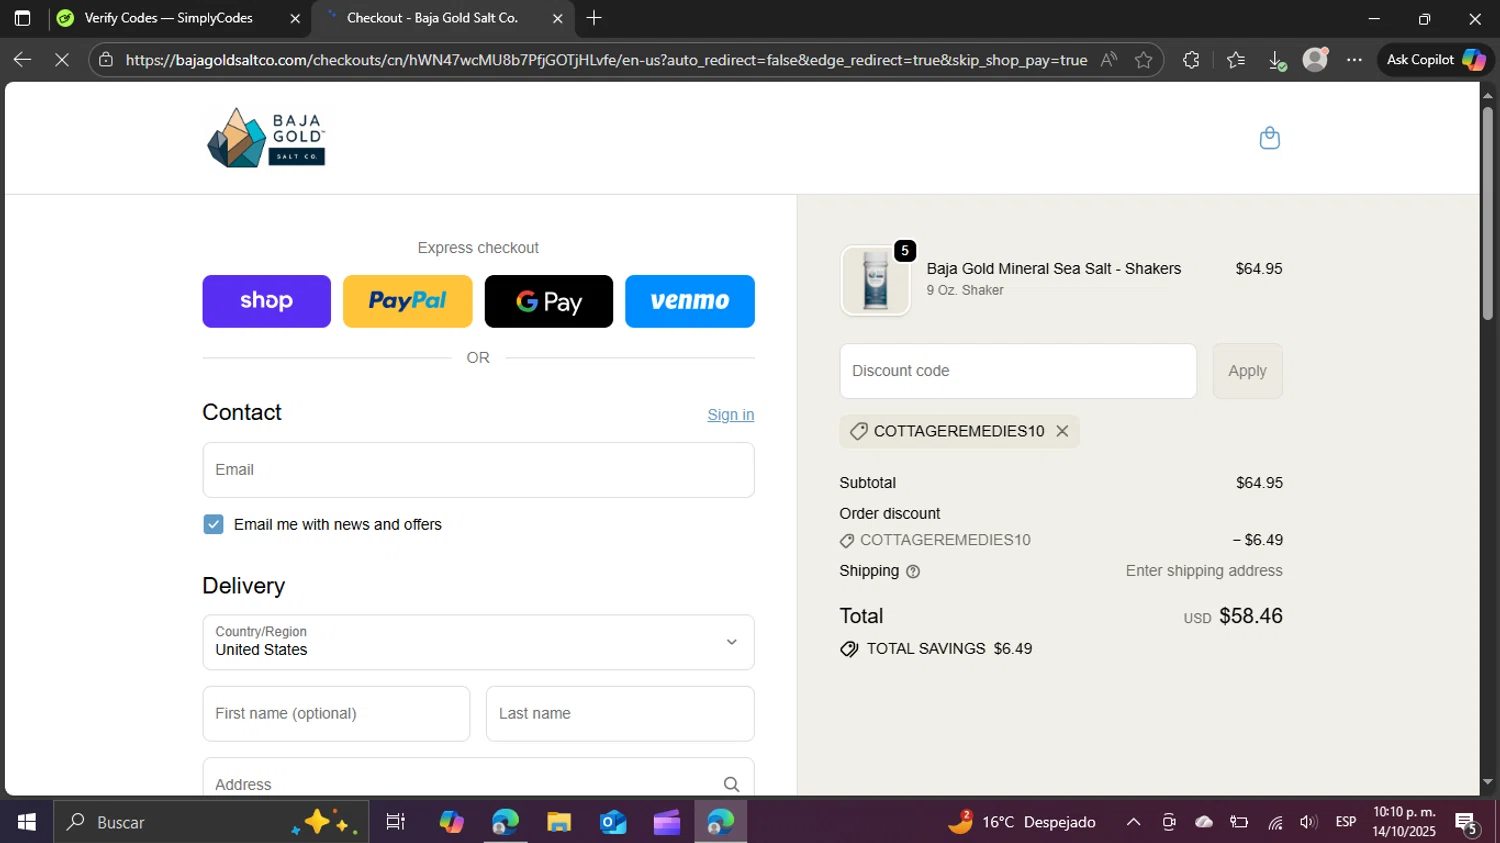The height and width of the screenshot is (843, 1500).
Task: Click the taskbar Buscar search box
Action: [x=211, y=822]
